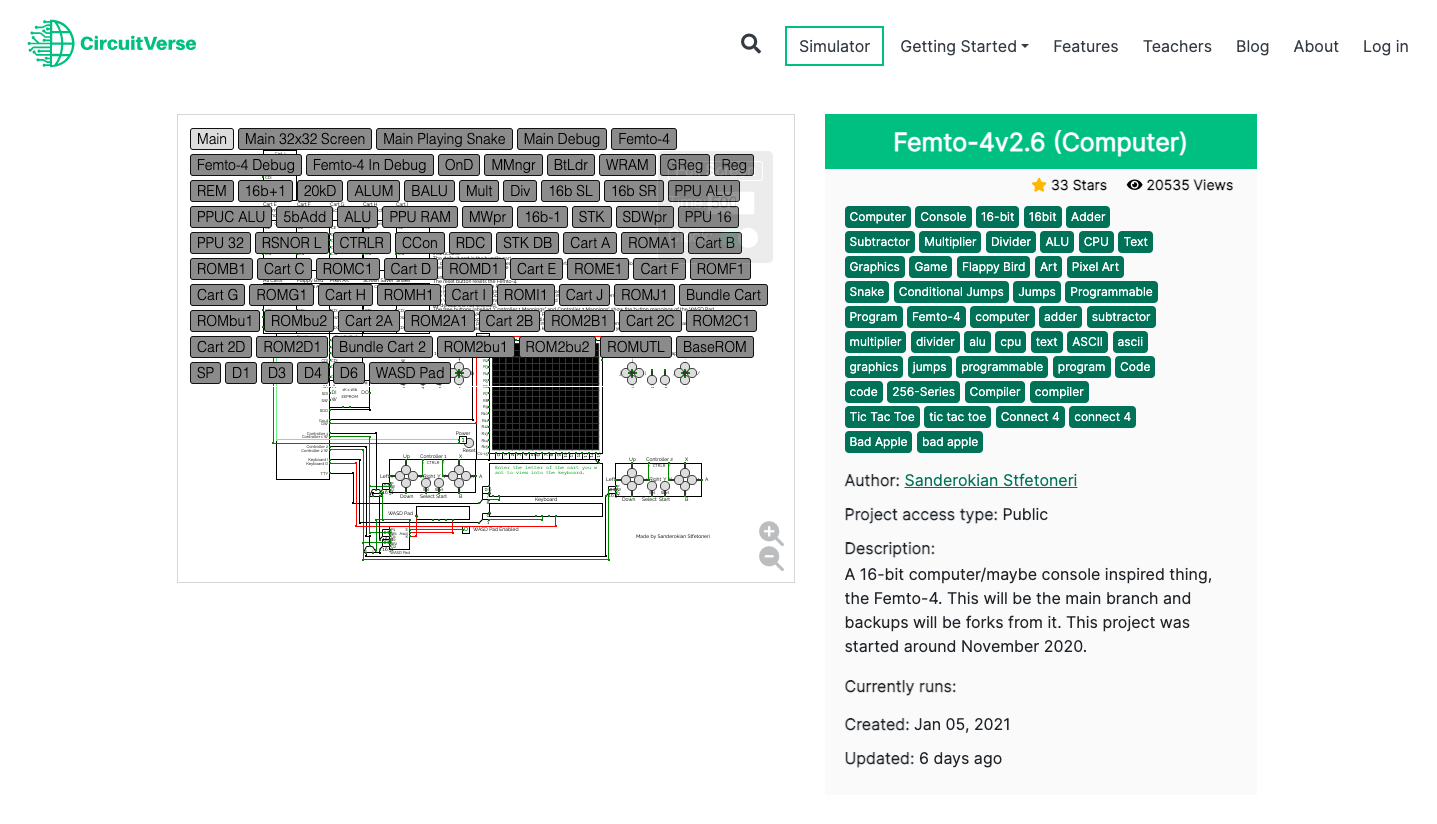
Task: Click Log in at the top right
Action: pyautogui.click(x=1385, y=46)
